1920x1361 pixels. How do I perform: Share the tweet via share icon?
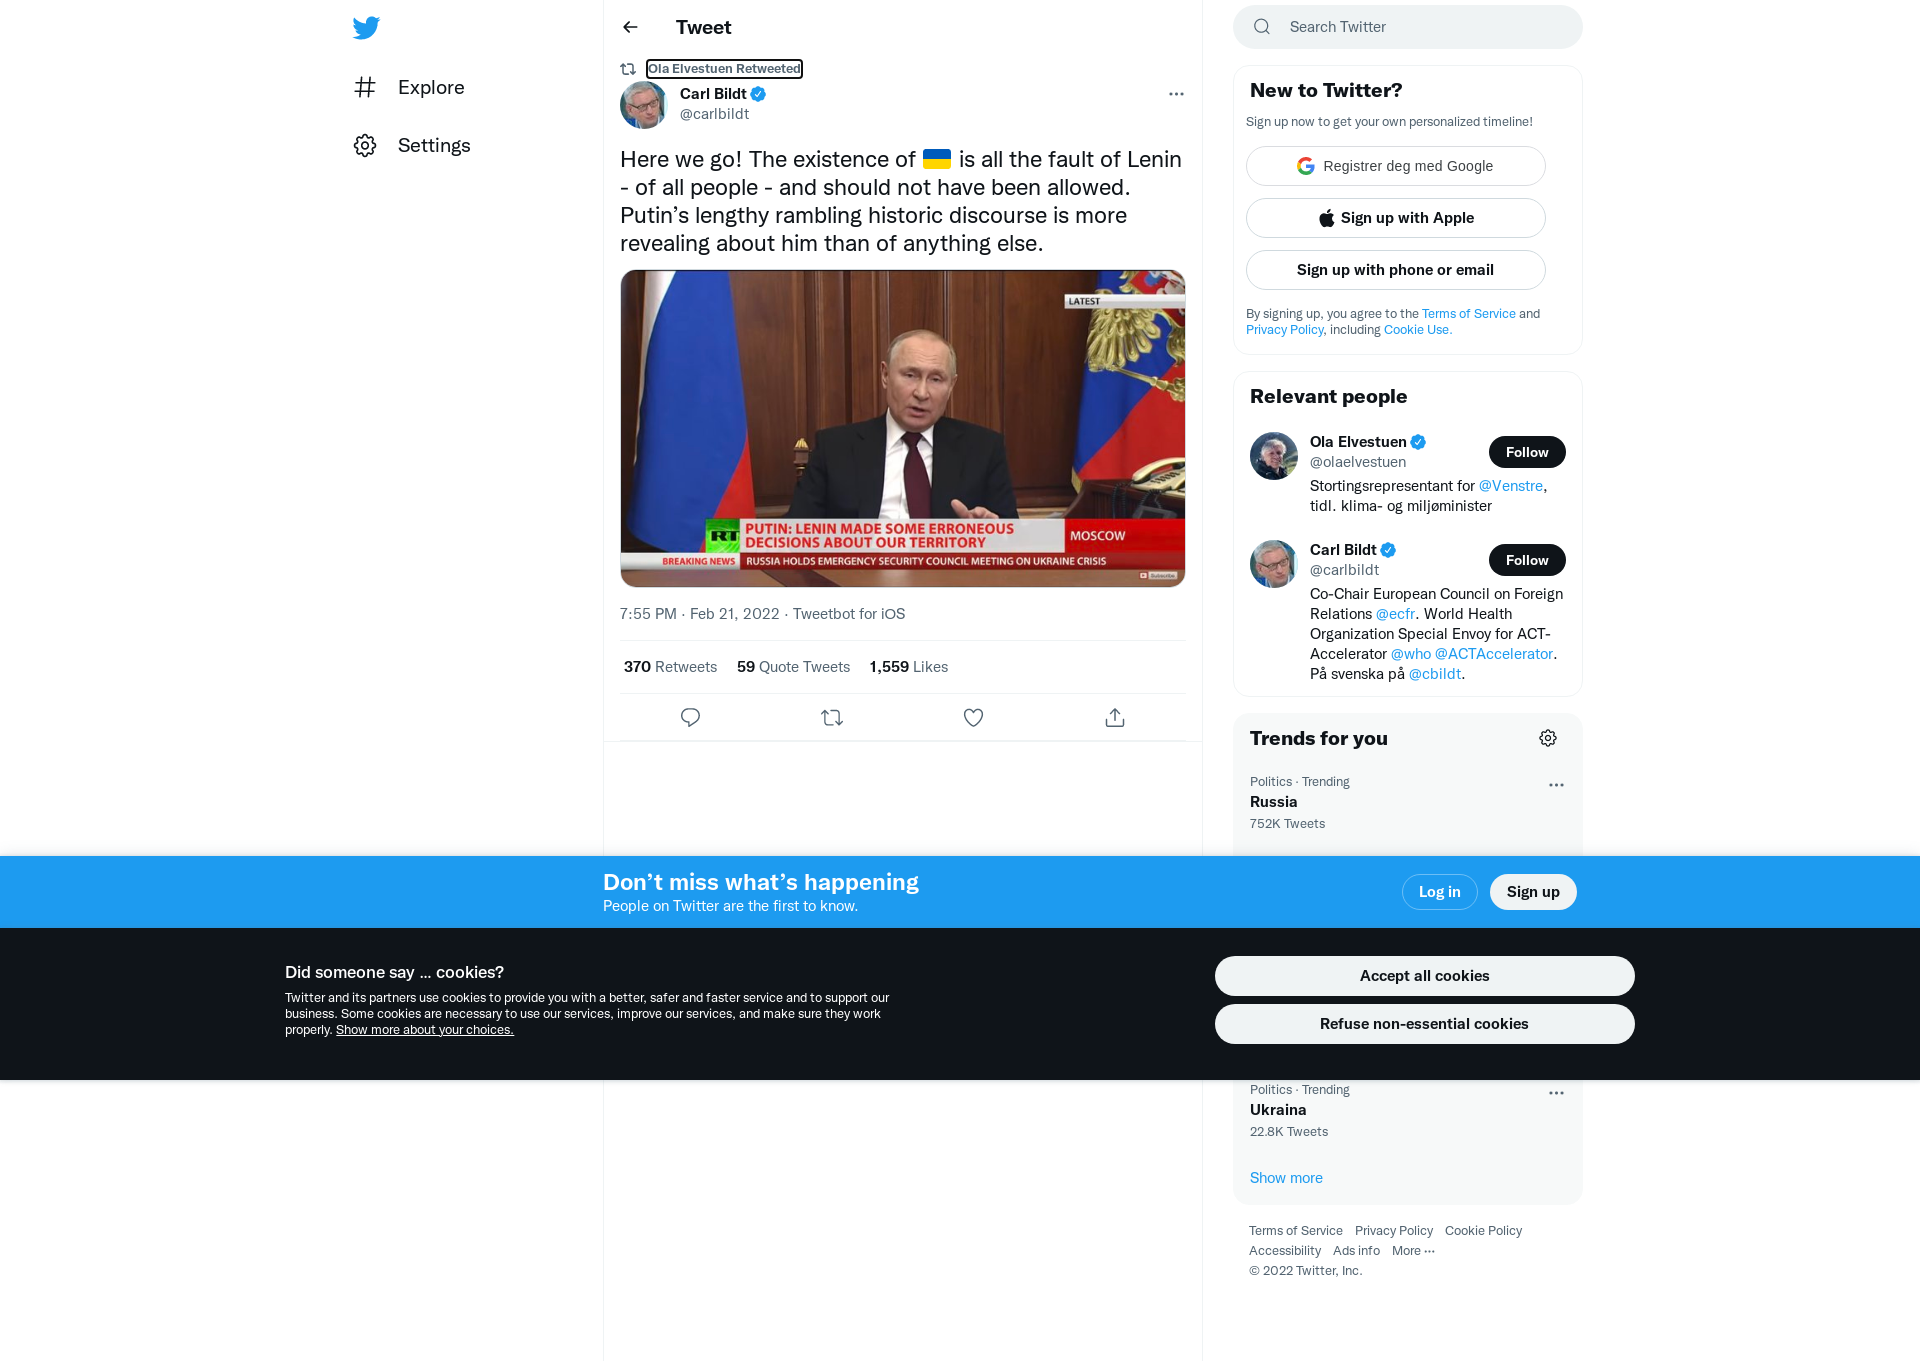click(1115, 717)
